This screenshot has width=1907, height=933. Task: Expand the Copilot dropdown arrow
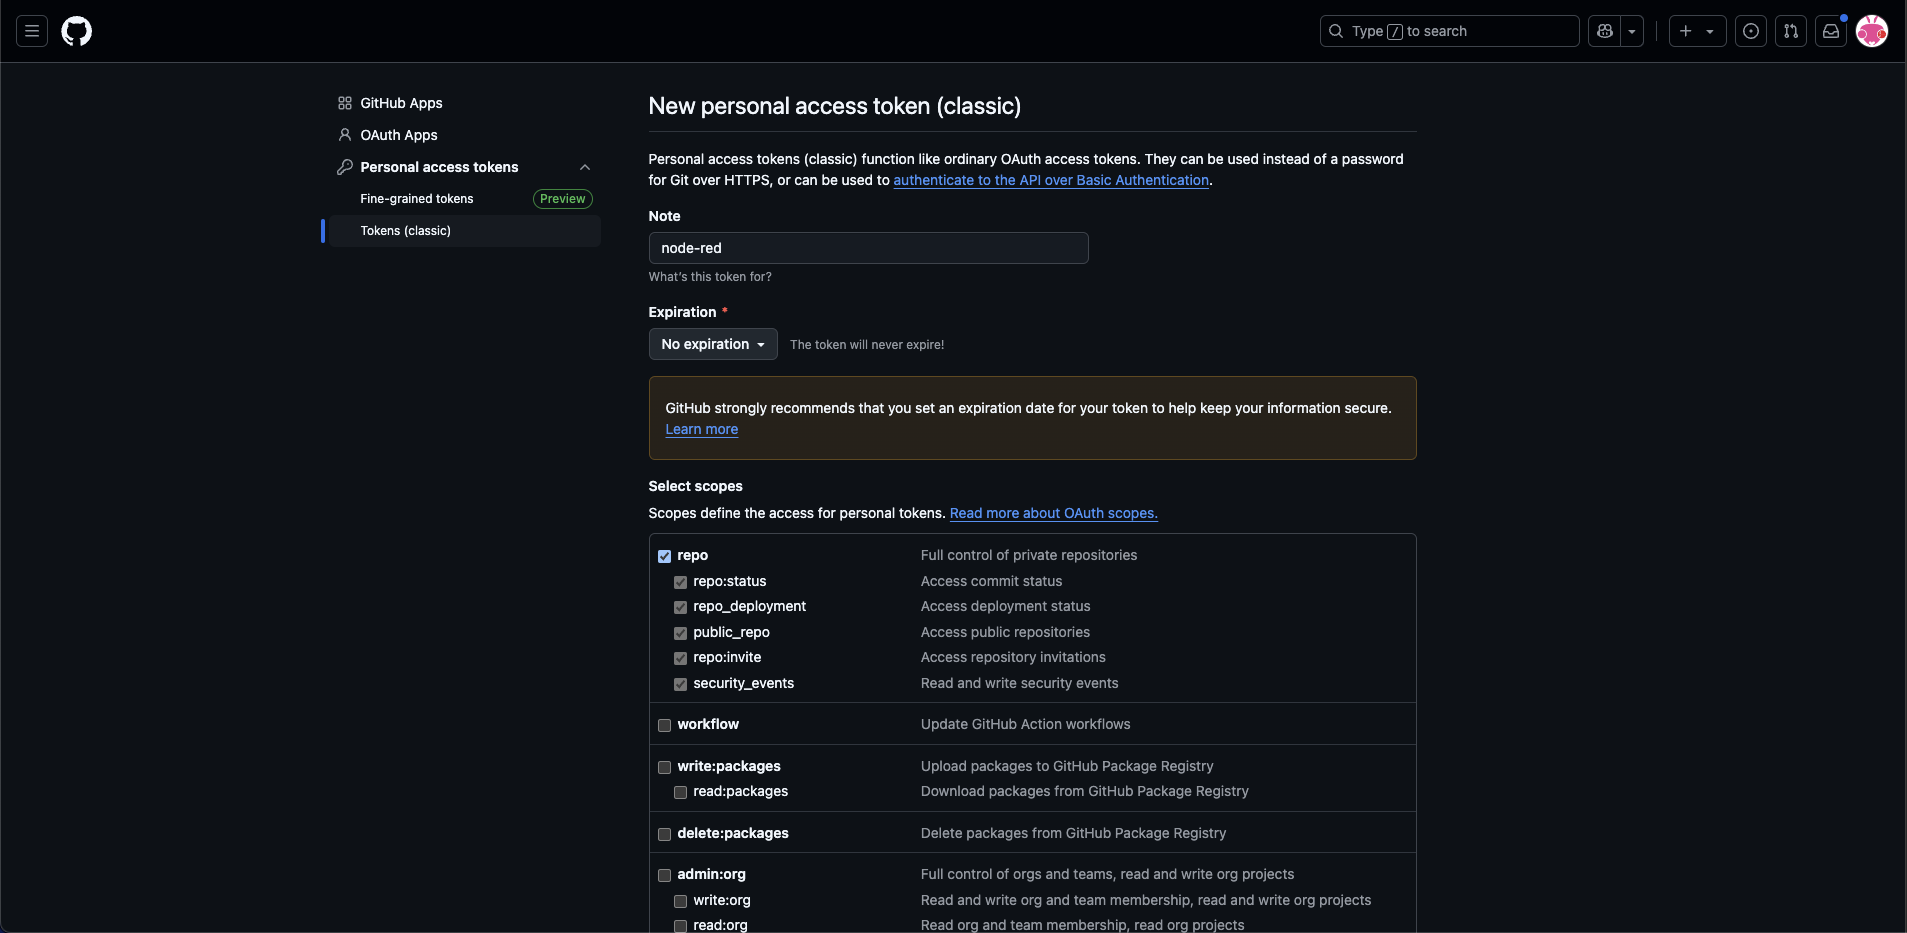1632,31
